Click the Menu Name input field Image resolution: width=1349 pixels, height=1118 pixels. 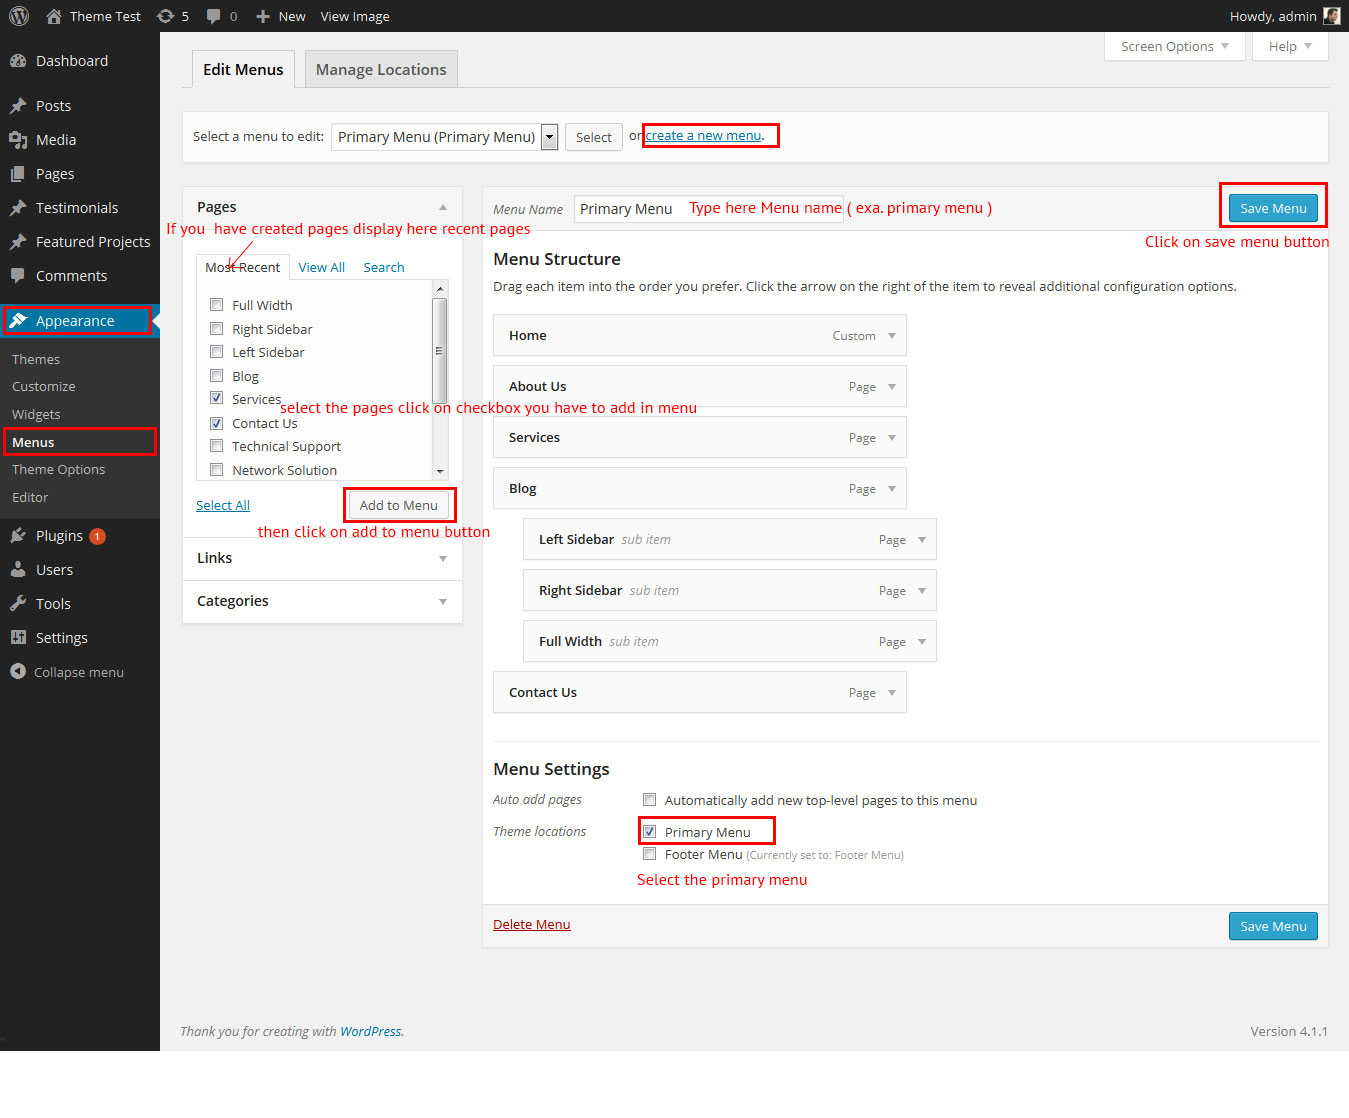pos(709,208)
